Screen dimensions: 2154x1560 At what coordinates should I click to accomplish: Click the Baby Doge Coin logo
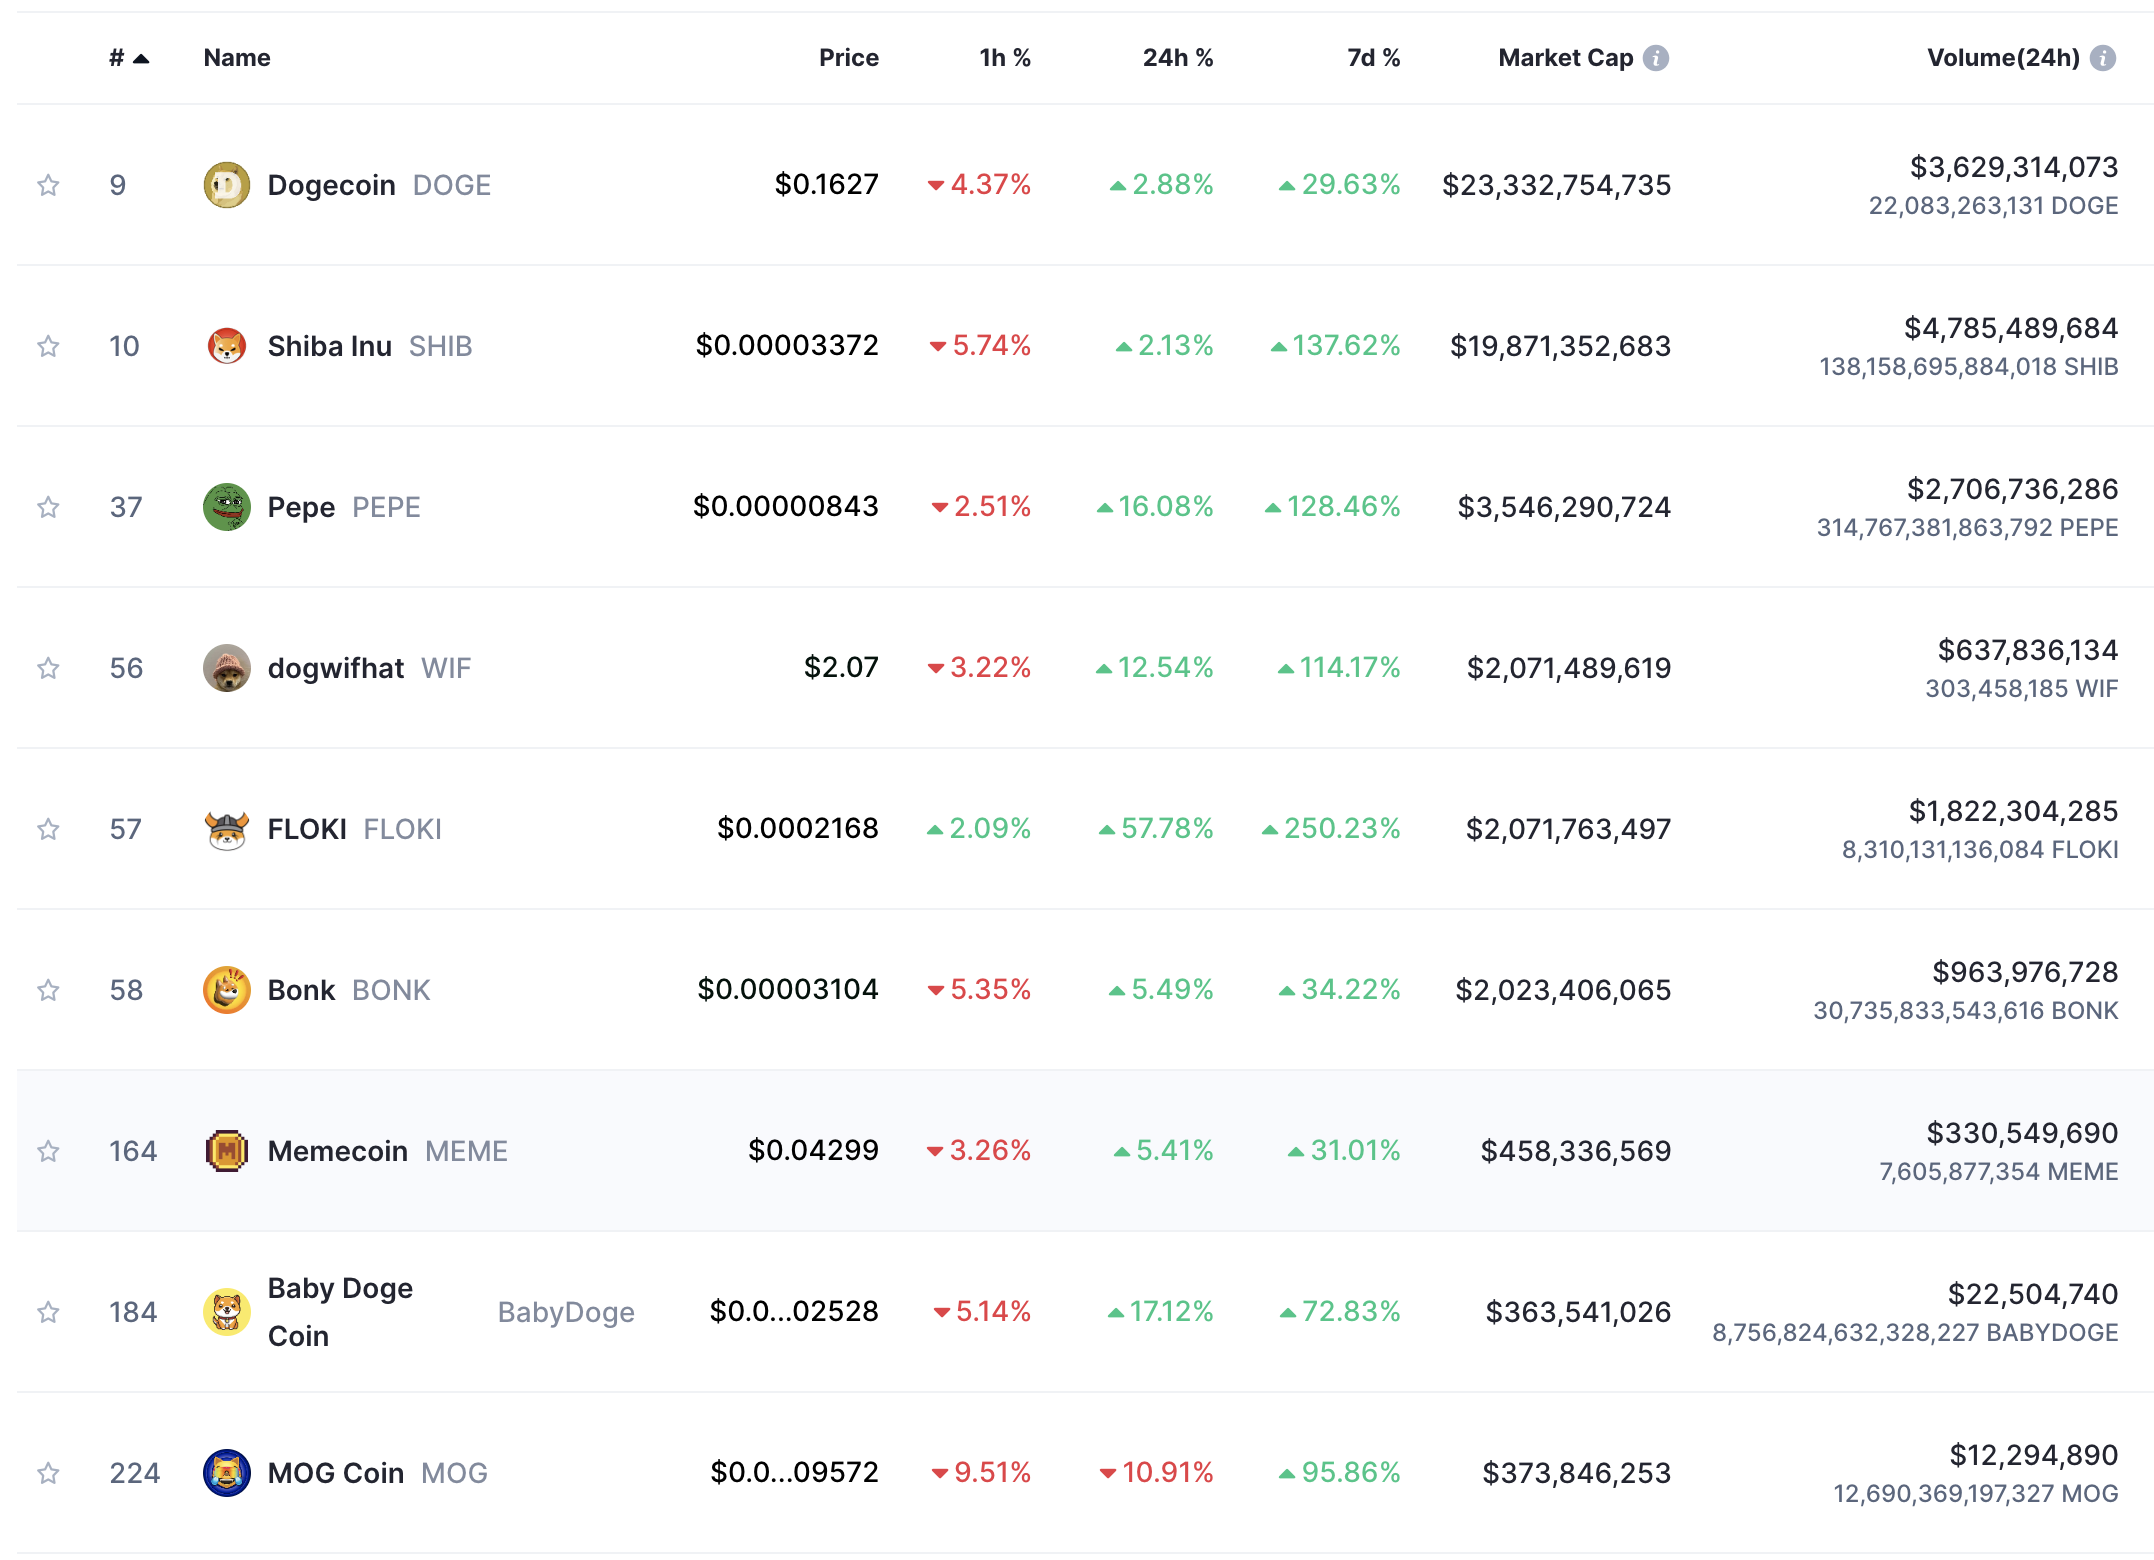pos(227,1312)
